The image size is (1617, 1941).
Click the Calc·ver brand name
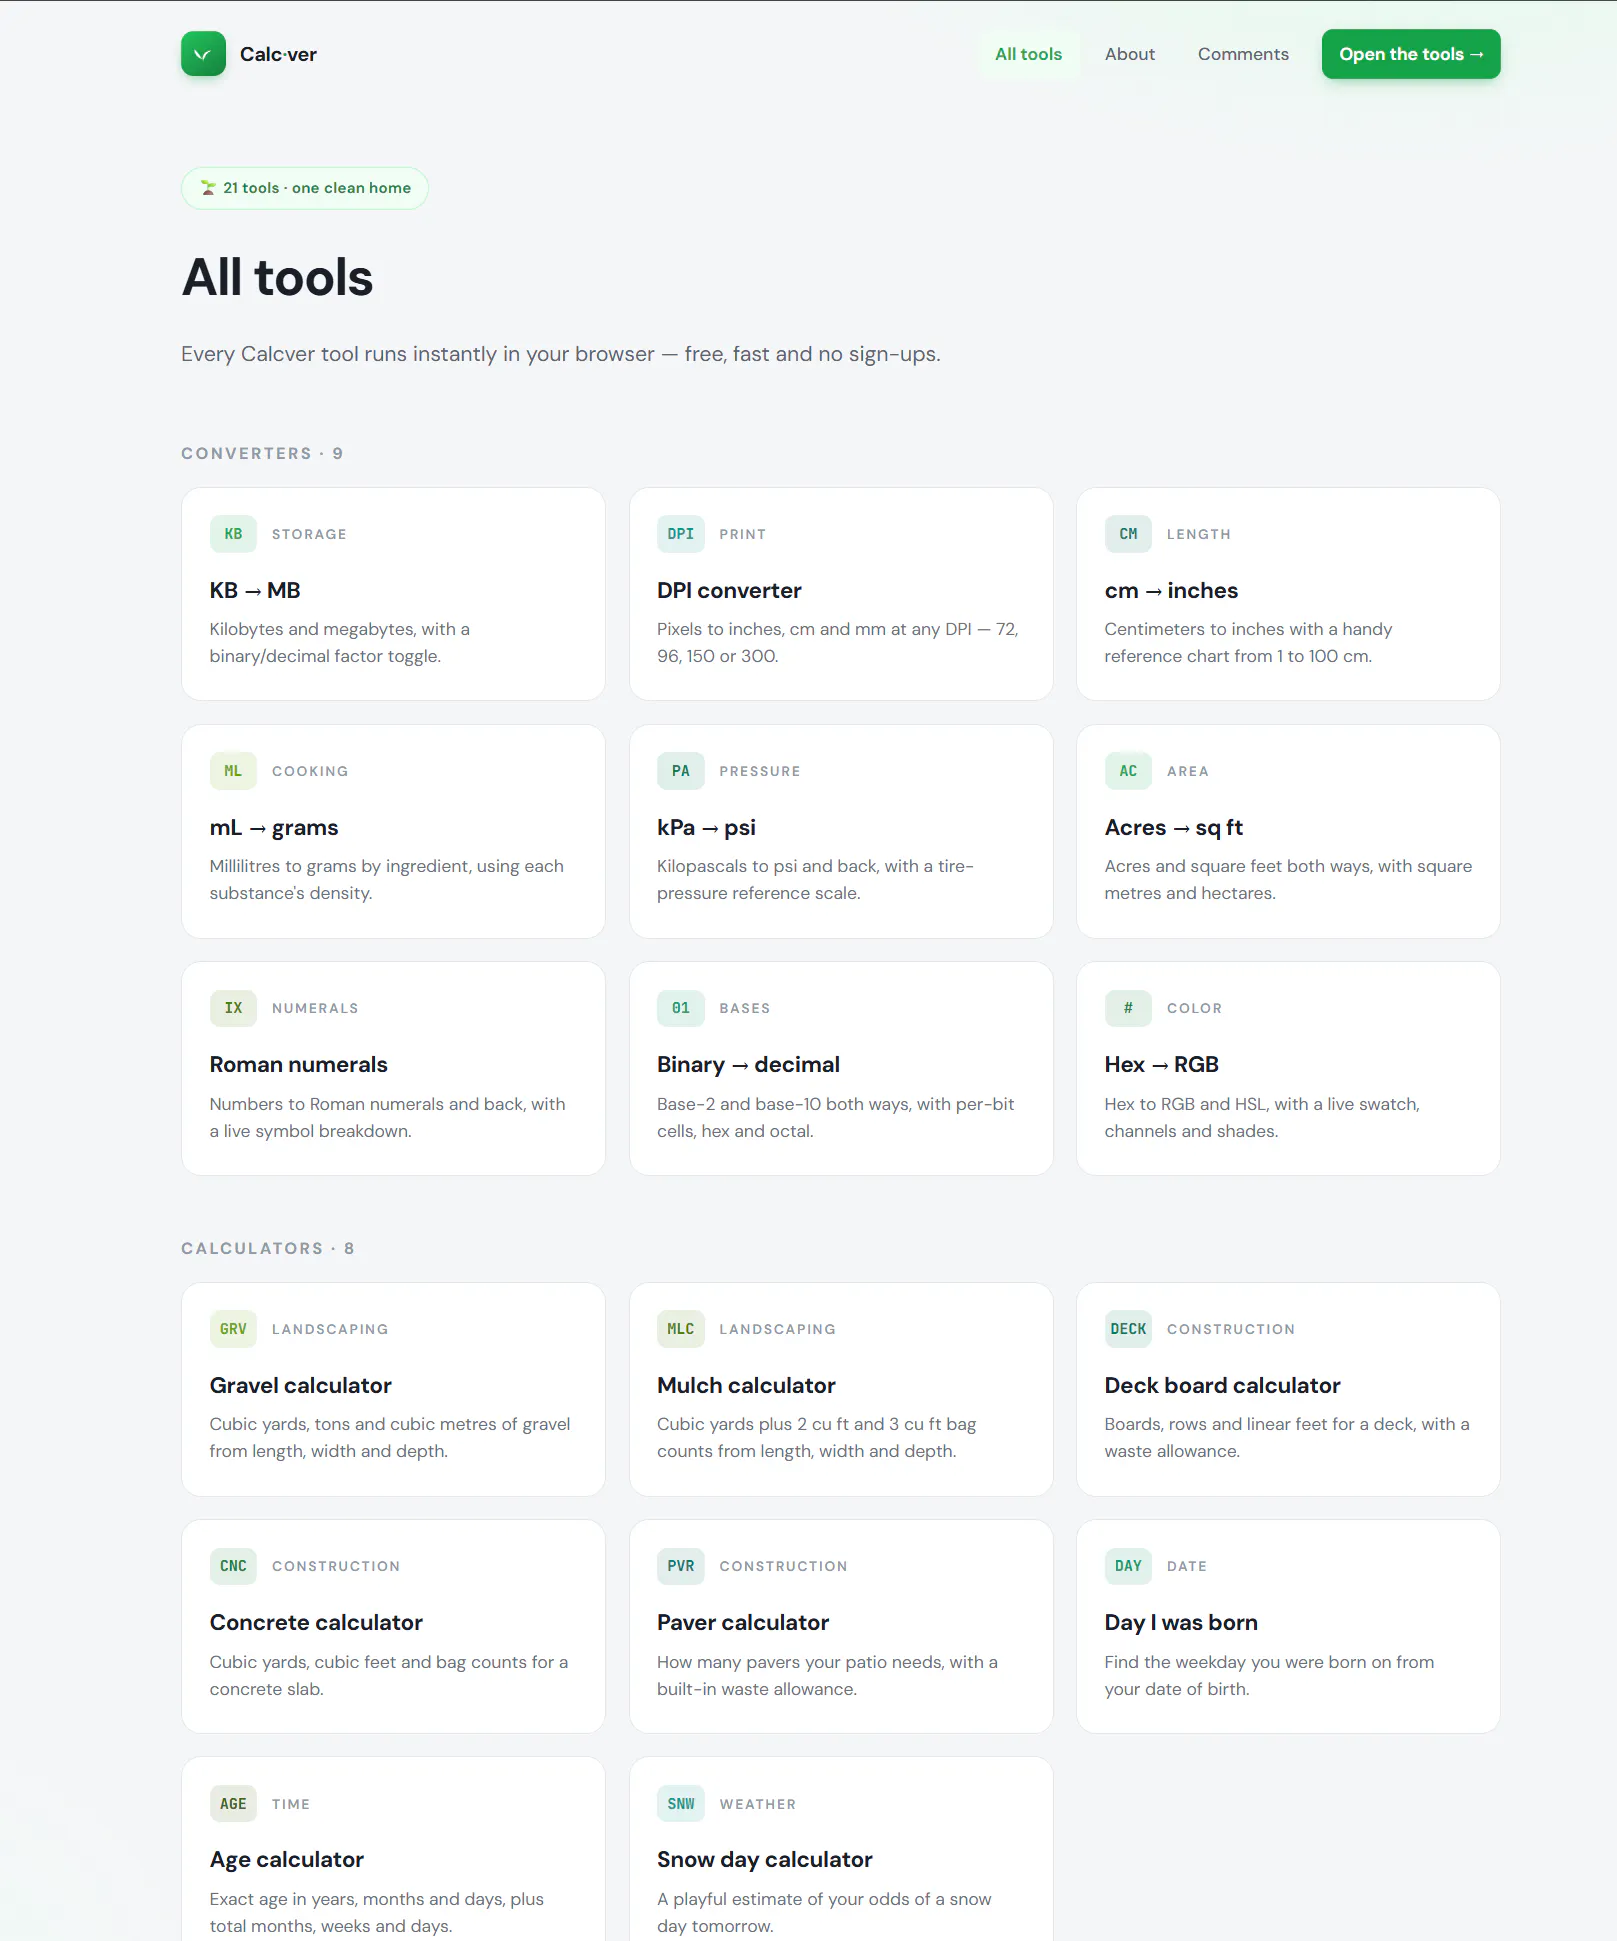(278, 54)
